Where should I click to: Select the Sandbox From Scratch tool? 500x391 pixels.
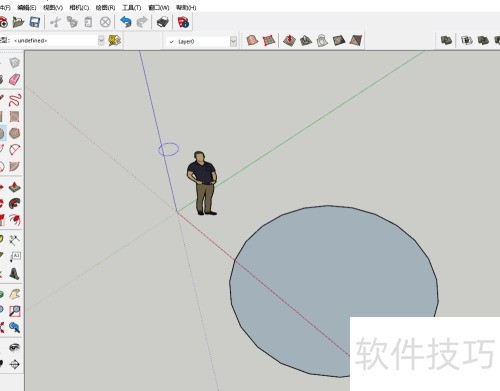click(269, 40)
